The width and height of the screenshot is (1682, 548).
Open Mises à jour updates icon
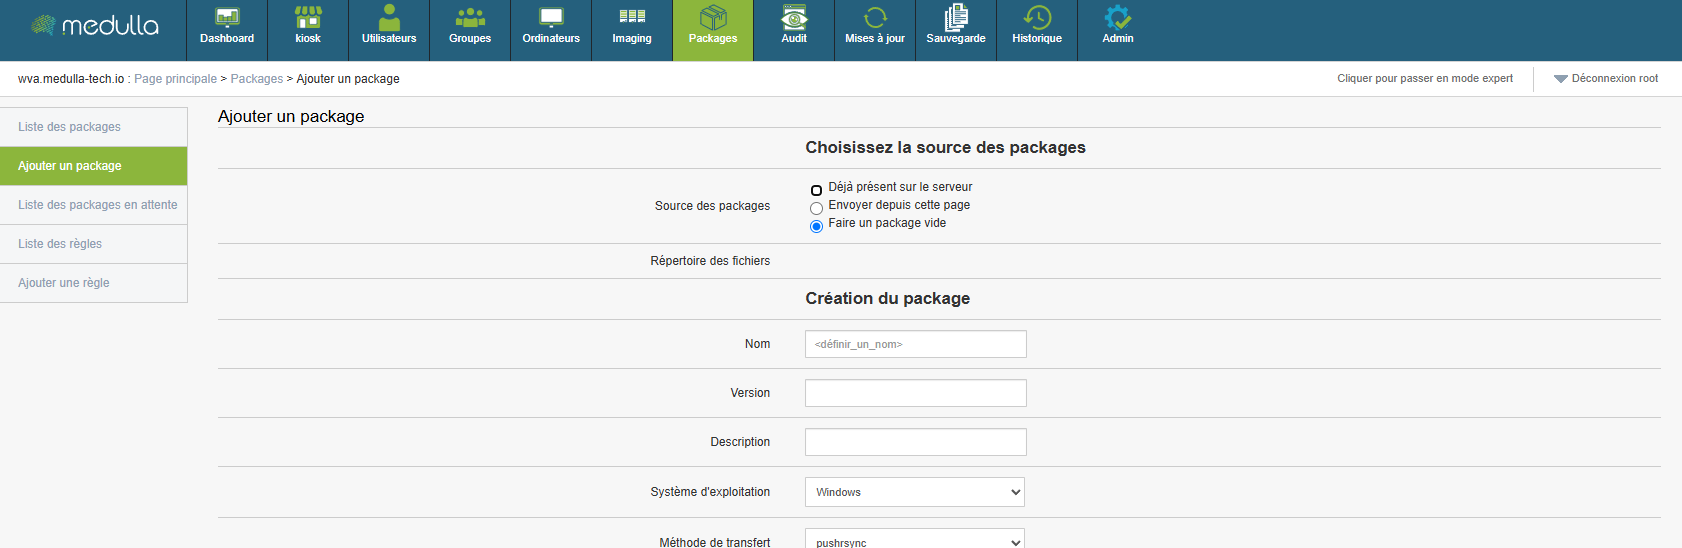click(x=875, y=18)
